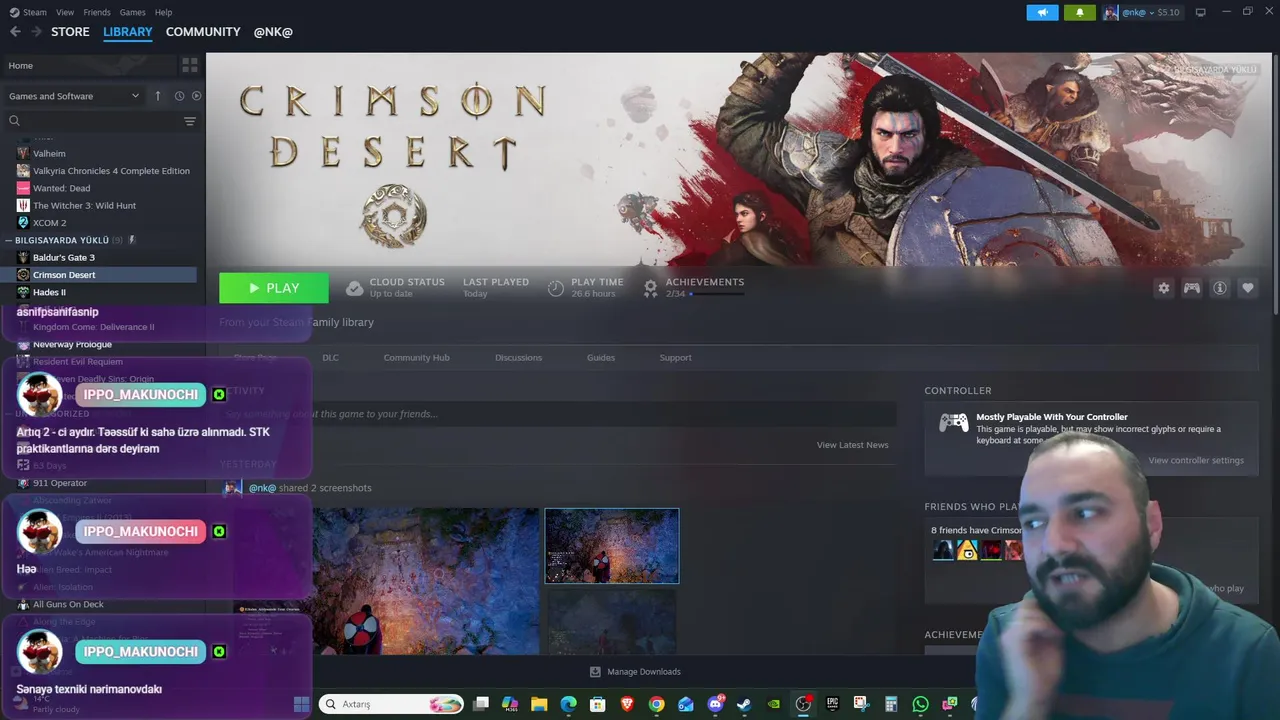Open controller layout icon
The image size is (1280, 720).
[x=1192, y=288]
